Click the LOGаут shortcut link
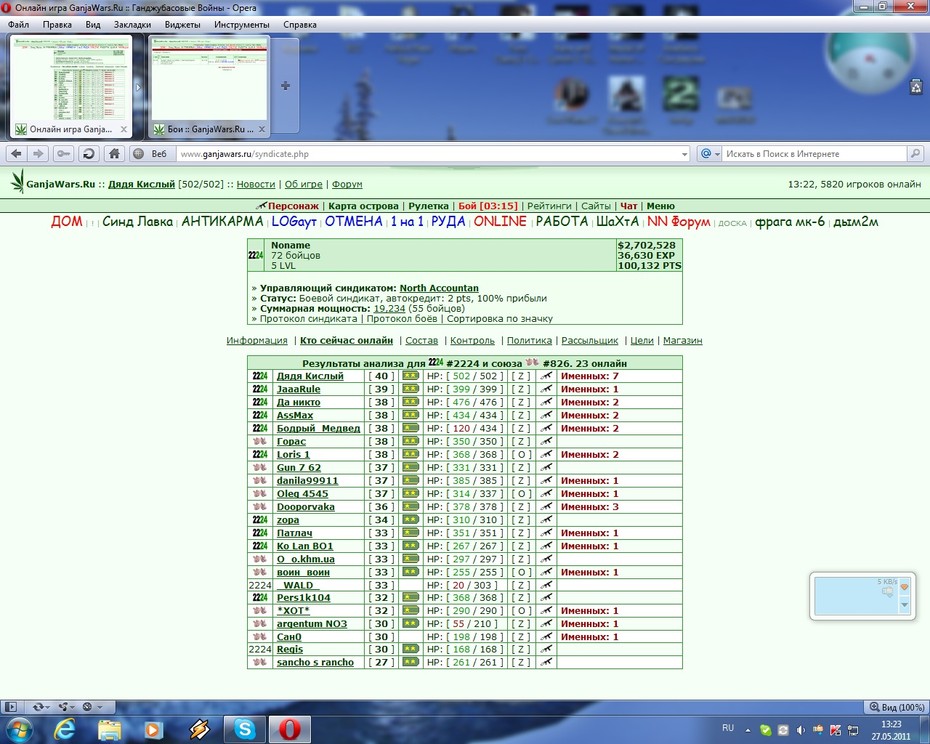The height and width of the screenshot is (744, 930). [x=294, y=221]
